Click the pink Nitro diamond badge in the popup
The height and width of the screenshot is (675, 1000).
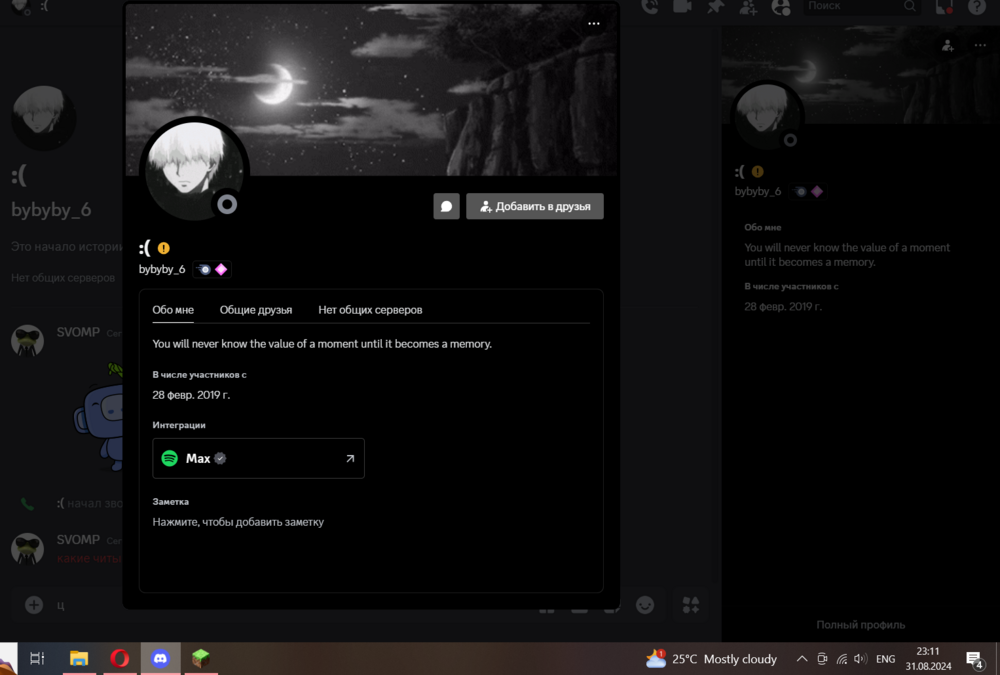221,269
